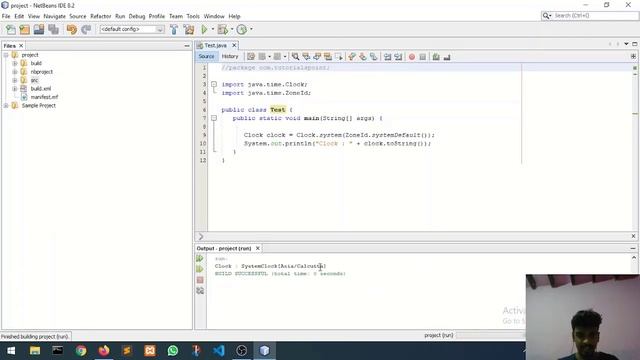Image resolution: width=640 pixels, height=360 pixels.
Task: Click the green Run Project button
Action: 204,29
